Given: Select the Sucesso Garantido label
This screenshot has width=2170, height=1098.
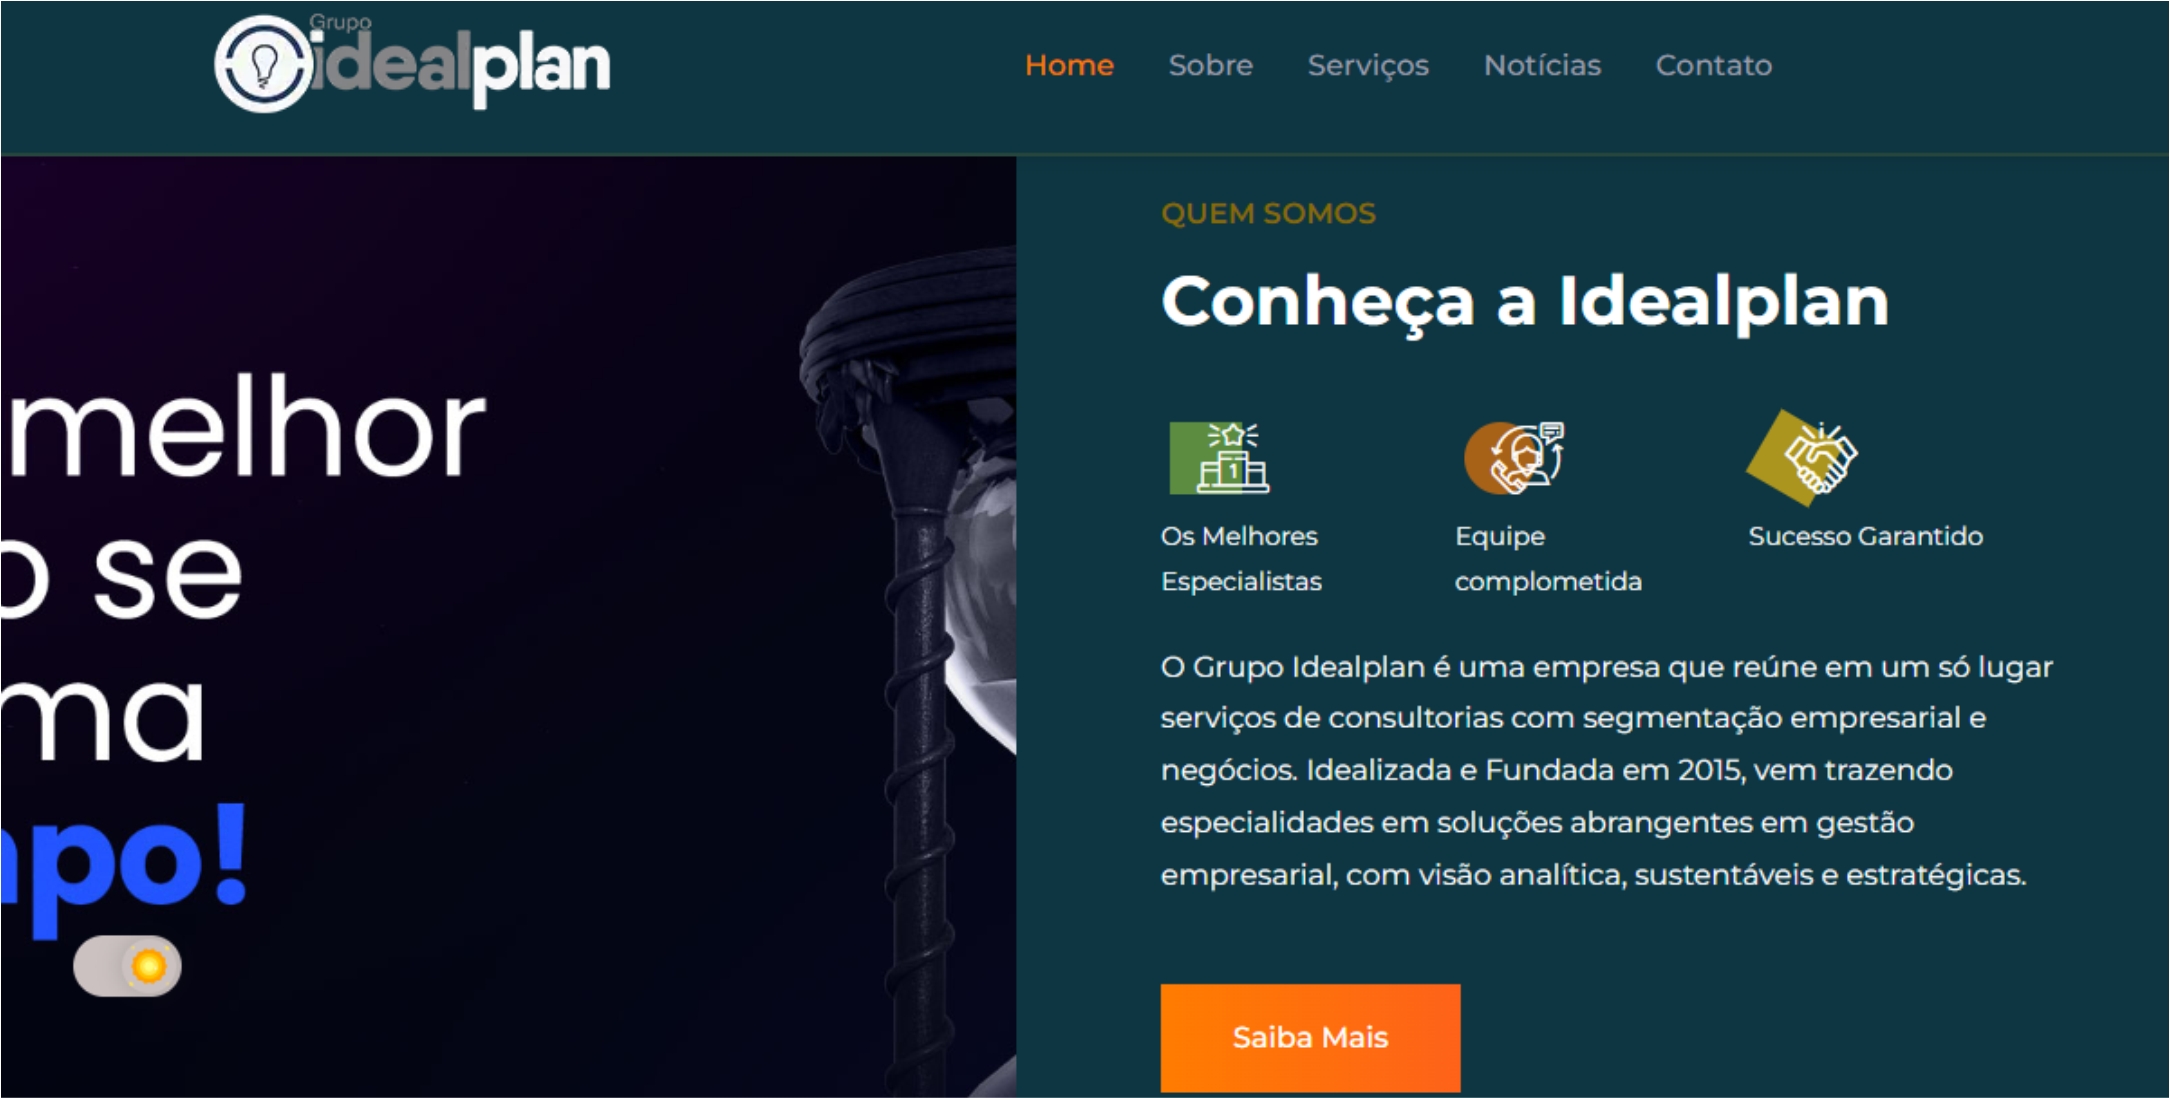Looking at the screenshot, I should click(x=1865, y=536).
